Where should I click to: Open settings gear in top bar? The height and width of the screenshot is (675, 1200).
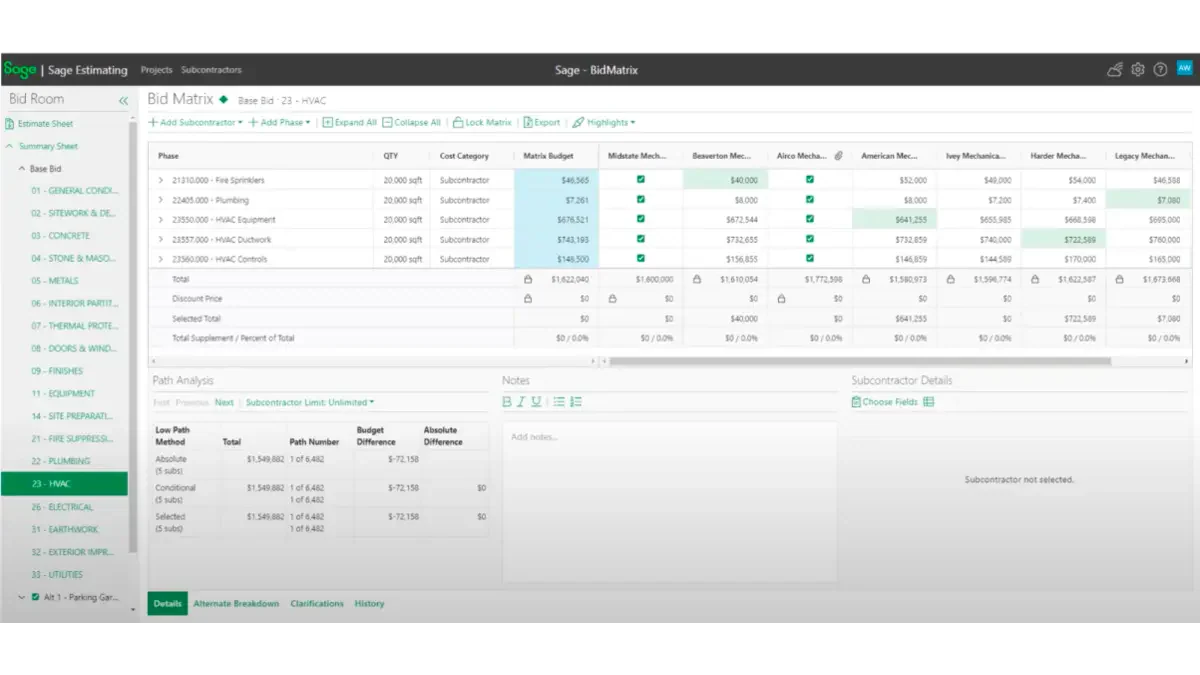1138,69
